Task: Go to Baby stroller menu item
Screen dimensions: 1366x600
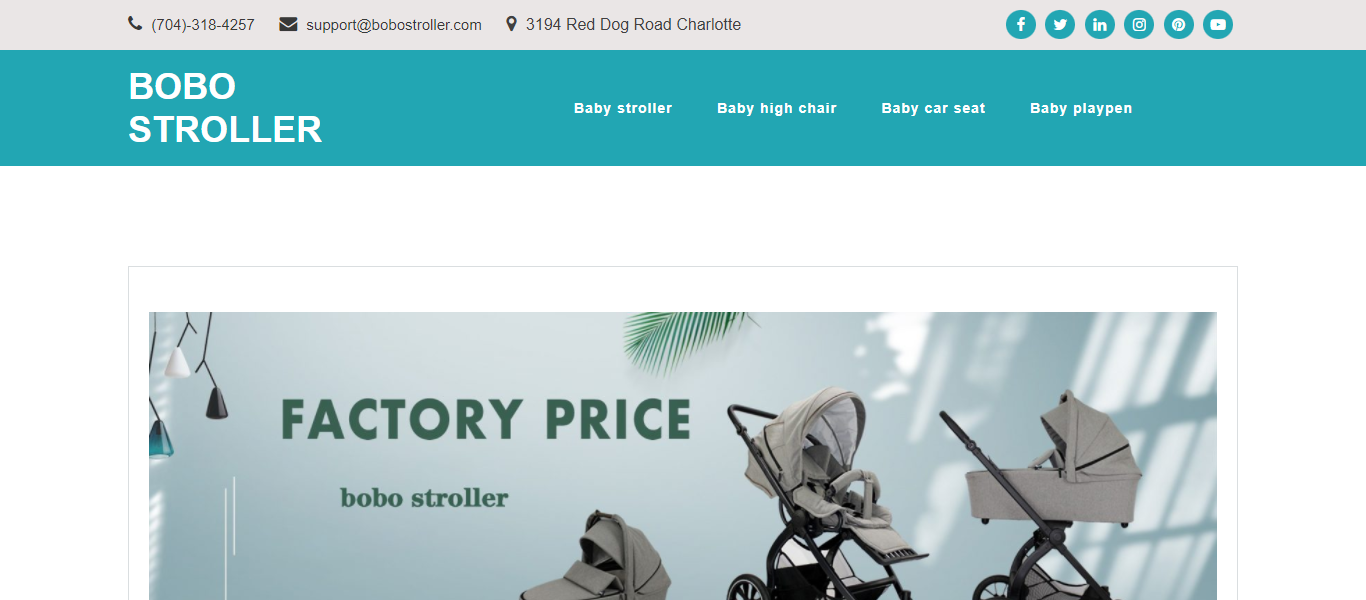Action: tap(623, 108)
